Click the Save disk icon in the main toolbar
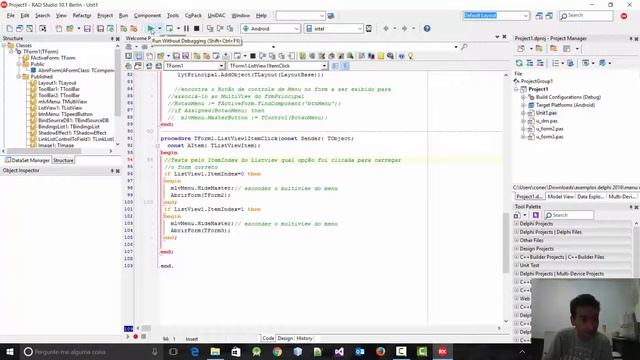This screenshot has height=360, width=640. 87,29
